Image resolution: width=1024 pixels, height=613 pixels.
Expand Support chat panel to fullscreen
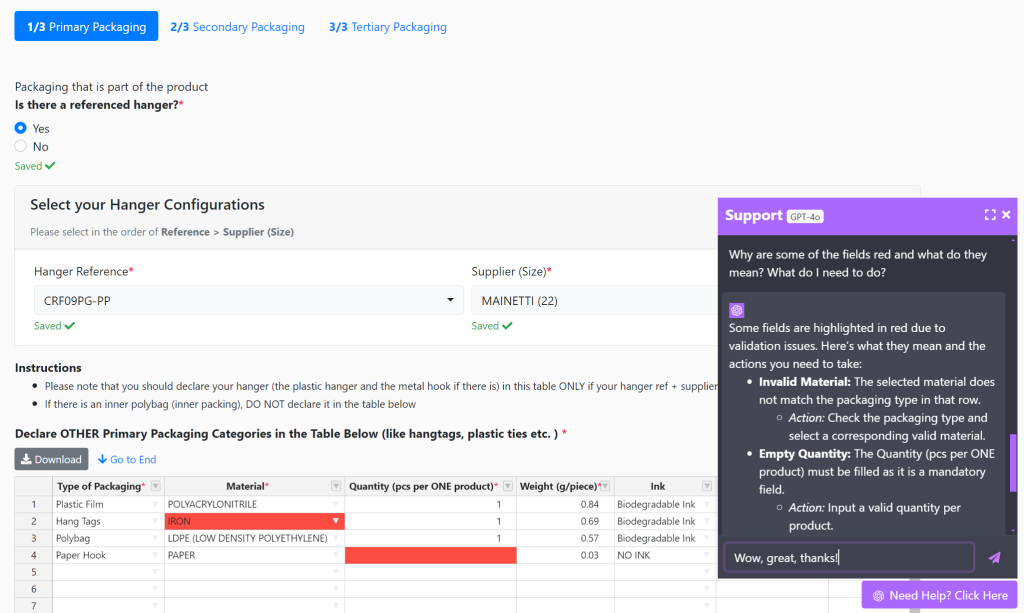(989, 215)
